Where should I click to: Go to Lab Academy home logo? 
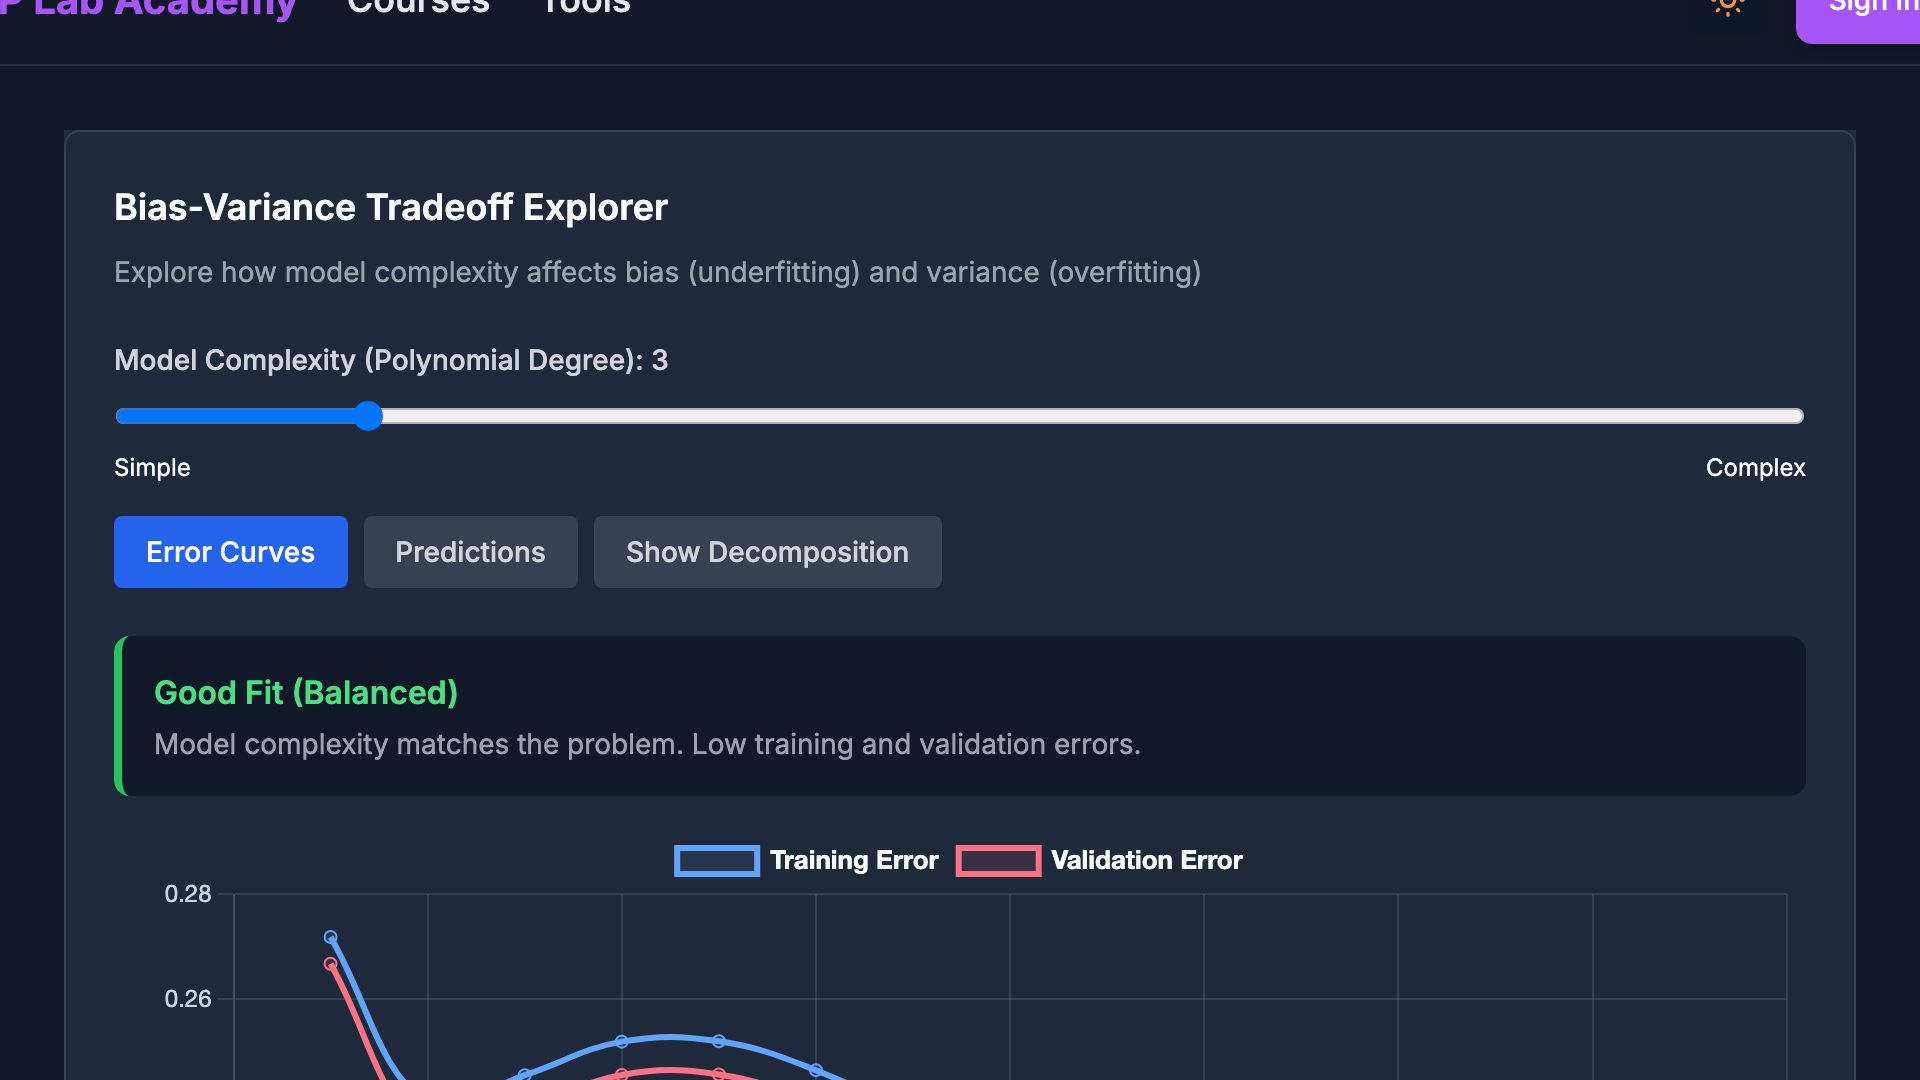pos(148,8)
